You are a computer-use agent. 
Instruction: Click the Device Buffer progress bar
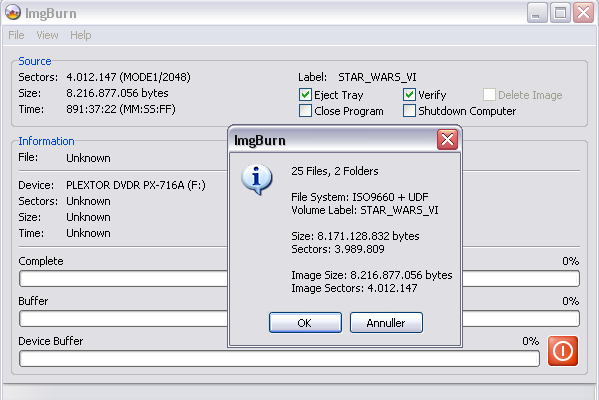point(279,359)
